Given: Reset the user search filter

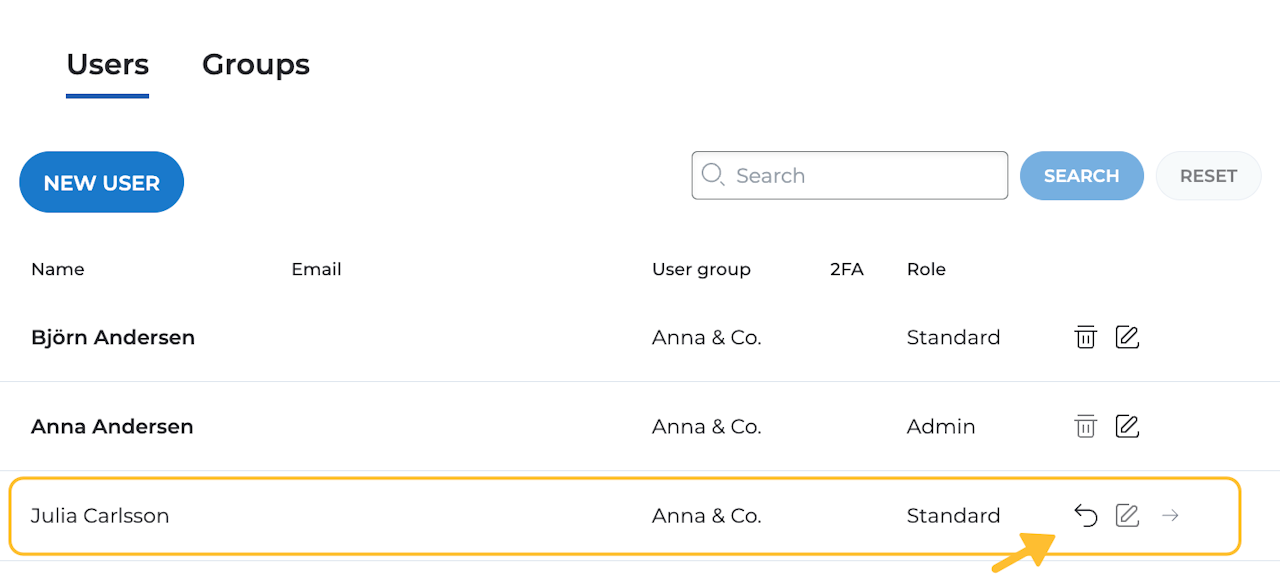Looking at the screenshot, I should coord(1208,176).
